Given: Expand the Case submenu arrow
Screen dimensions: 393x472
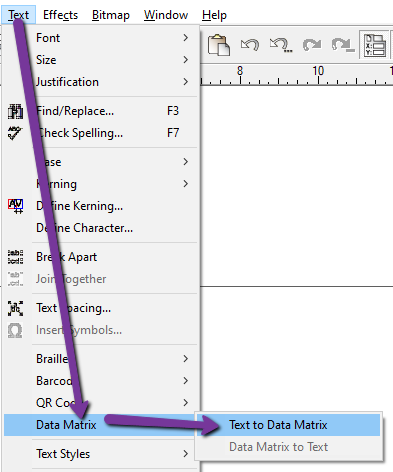Looking at the screenshot, I should click(x=186, y=162).
